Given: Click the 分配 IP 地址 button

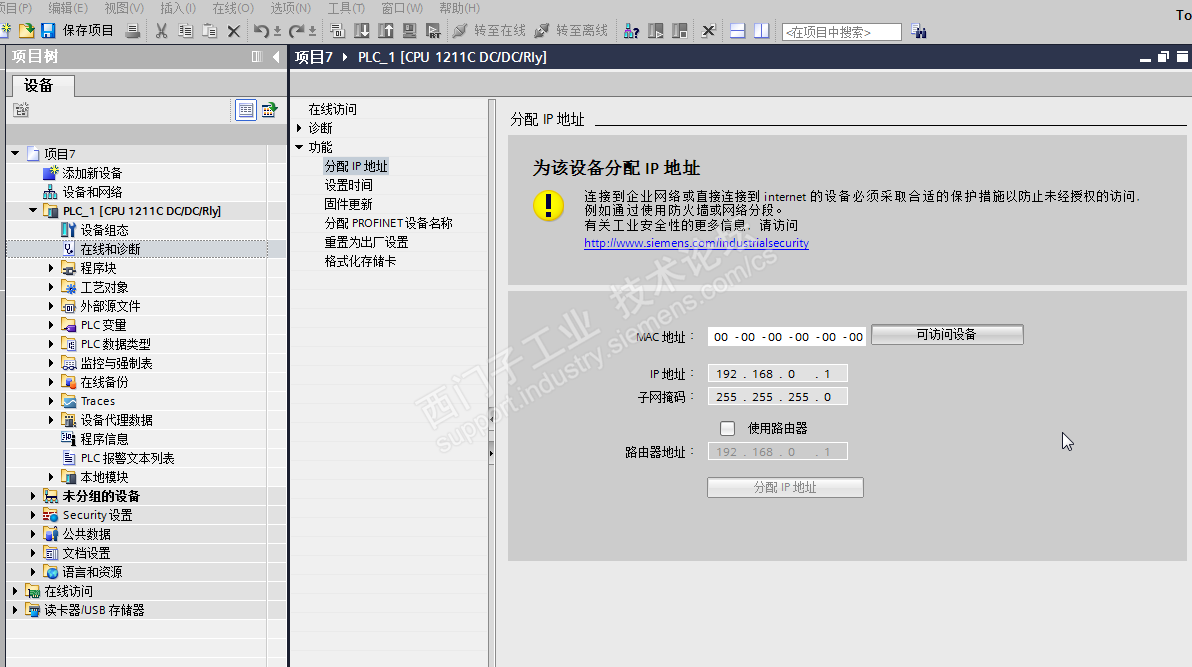Looking at the screenshot, I should [785, 488].
